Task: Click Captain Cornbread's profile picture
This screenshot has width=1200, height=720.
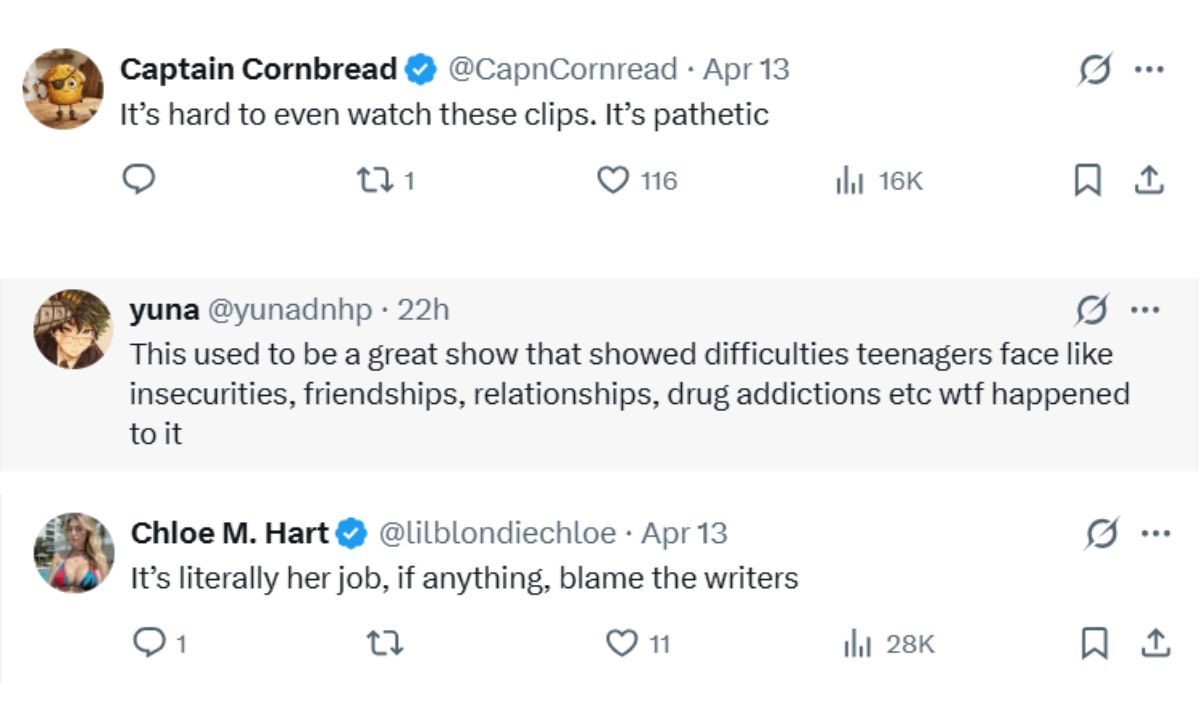Action: [x=63, y=88]
